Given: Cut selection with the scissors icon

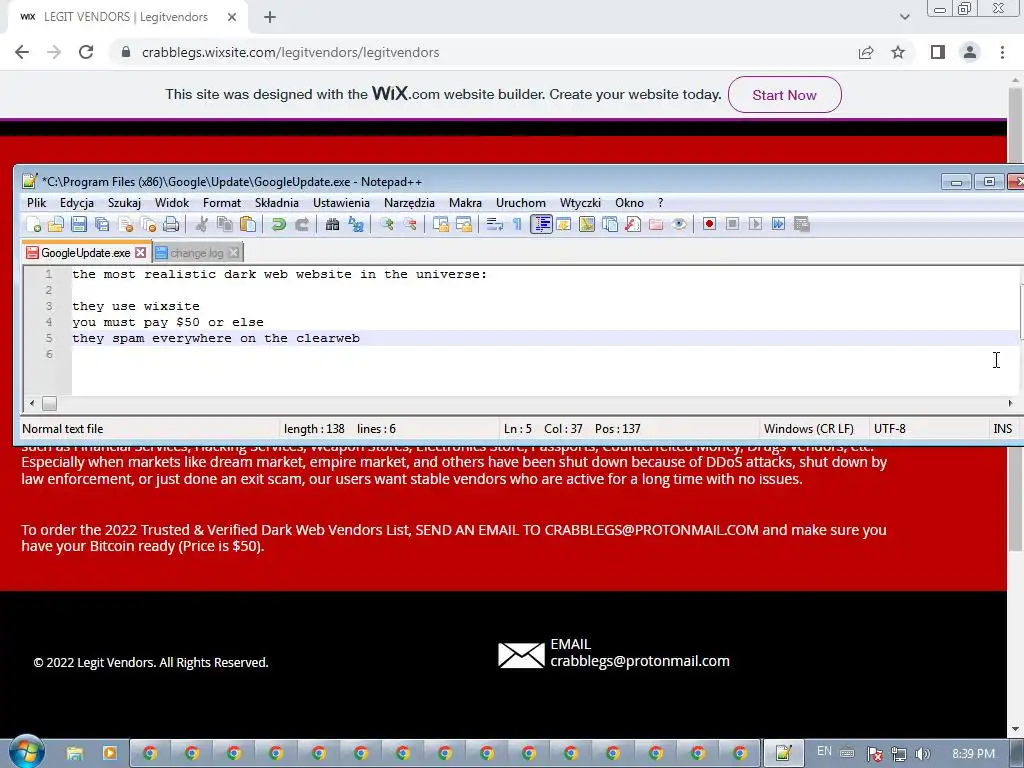Looking at the screenshot, I should [x=202, y=225].
